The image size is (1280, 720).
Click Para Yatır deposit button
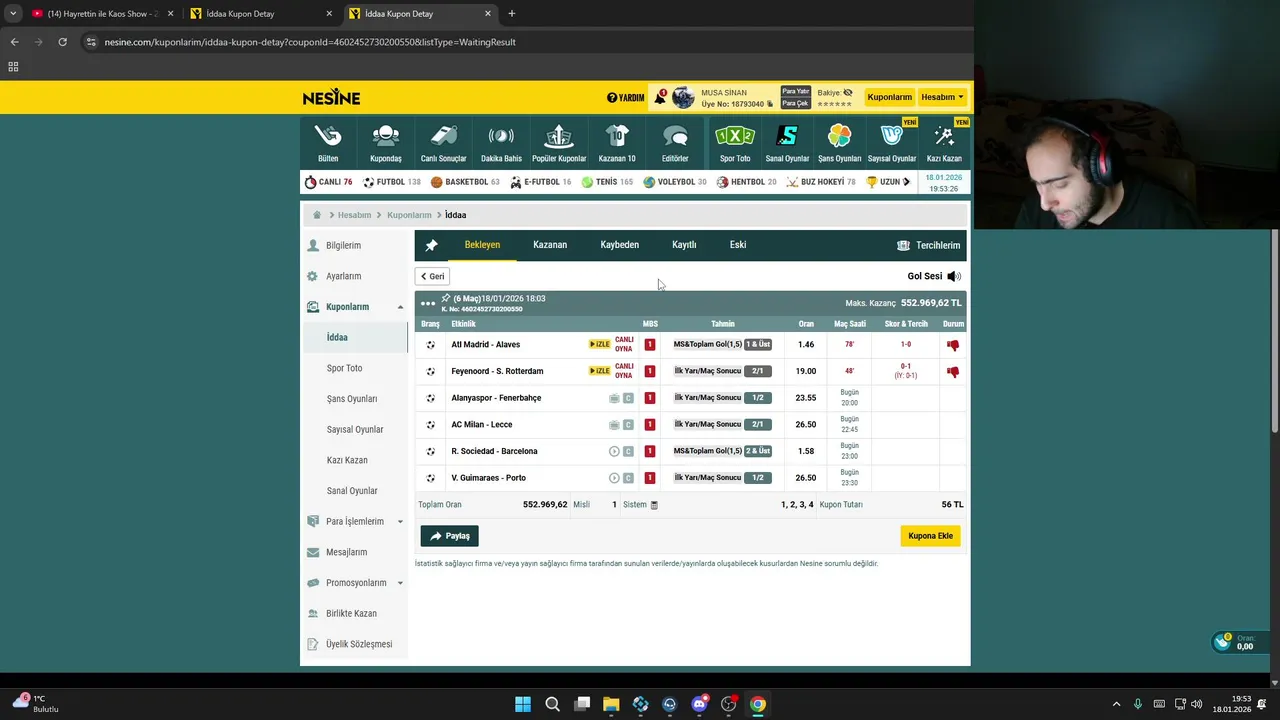(795, 92)
